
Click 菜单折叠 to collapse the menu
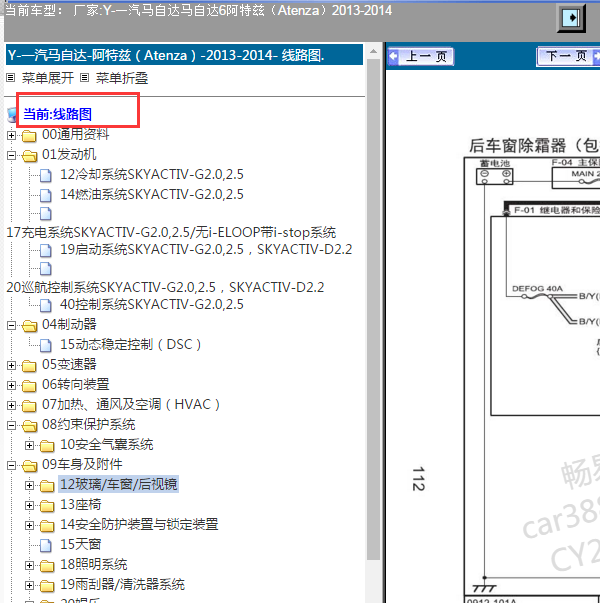122,78
